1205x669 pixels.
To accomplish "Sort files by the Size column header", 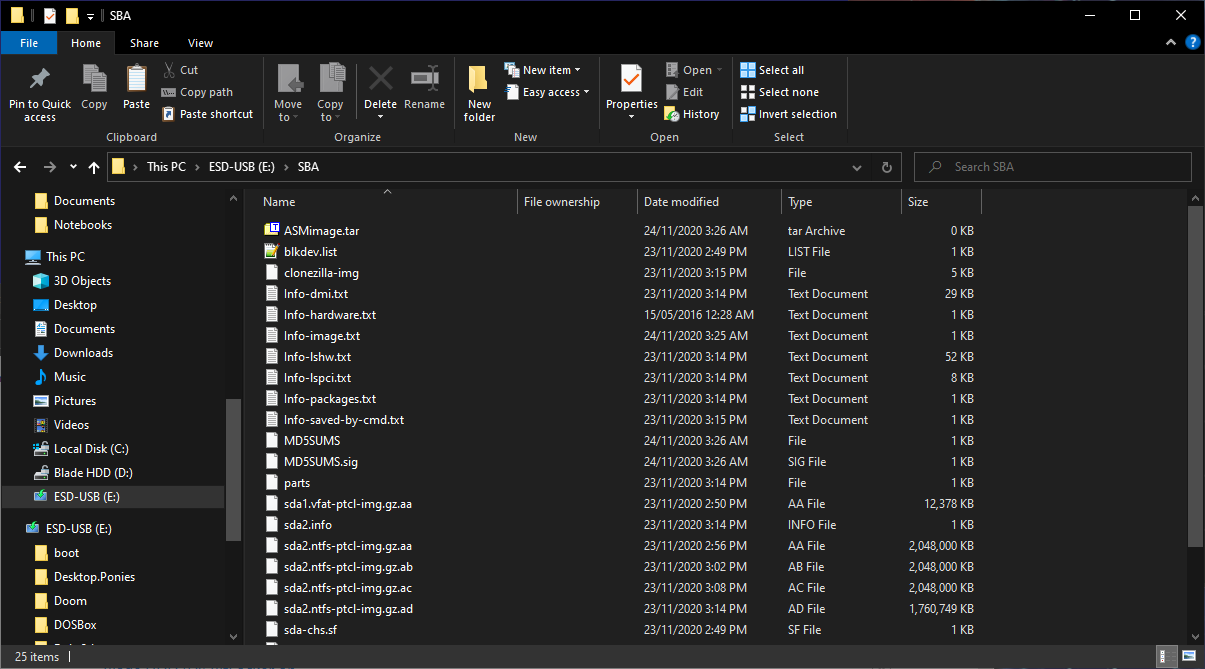I will [941, 202].
